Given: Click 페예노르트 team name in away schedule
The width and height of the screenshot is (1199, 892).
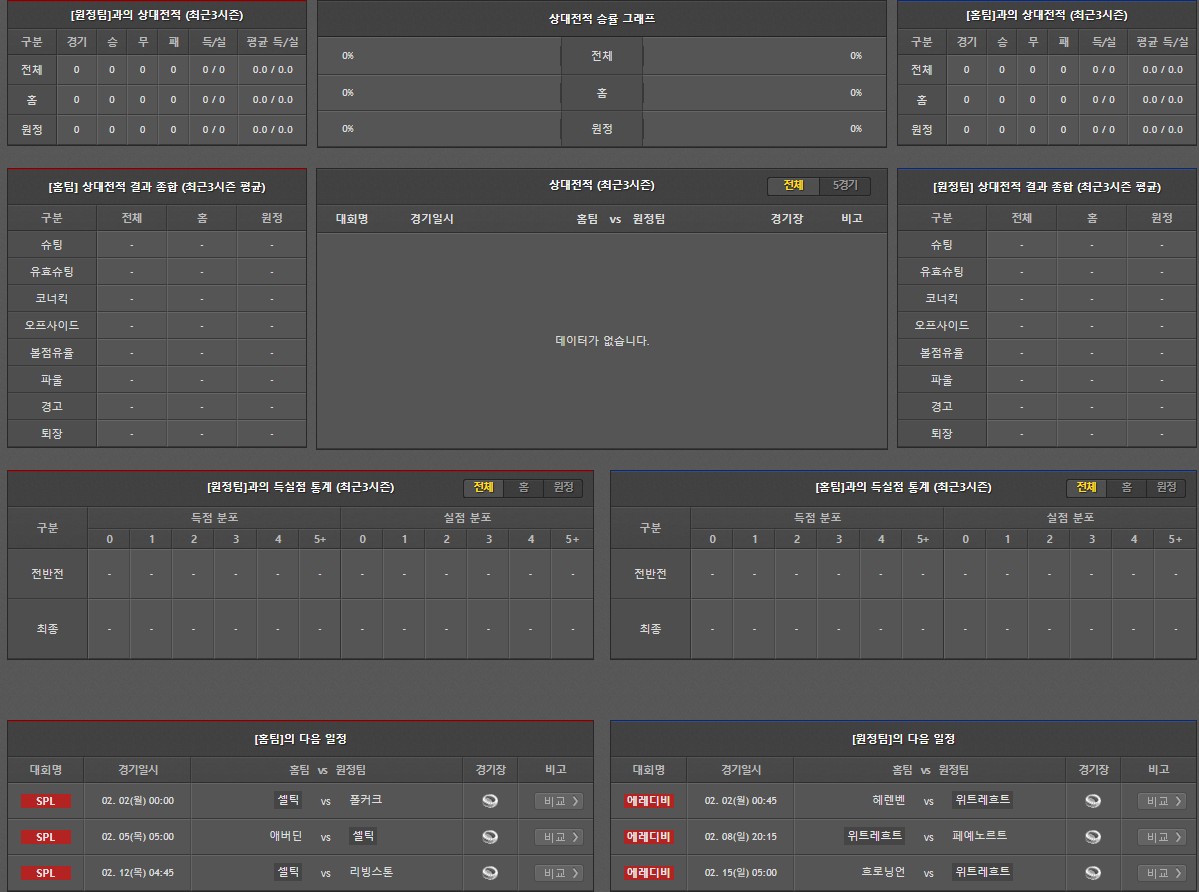Looking at the screenshot, I should (979, 836).
